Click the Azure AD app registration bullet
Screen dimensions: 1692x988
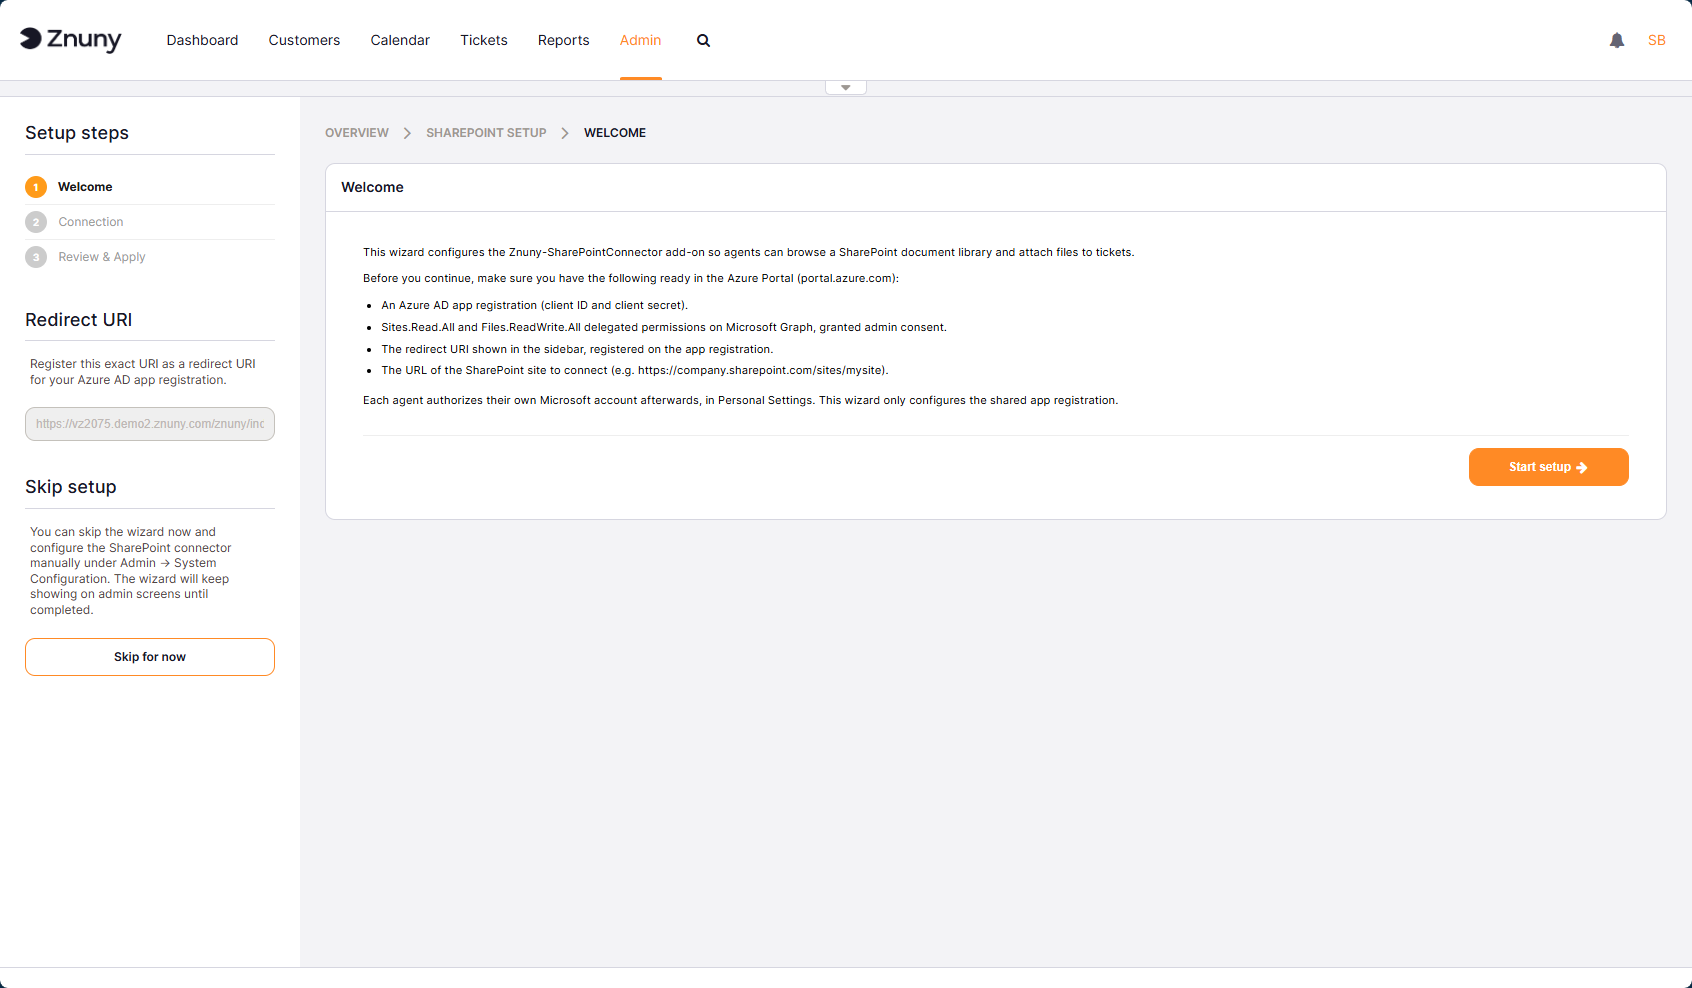tap(534, 306)
